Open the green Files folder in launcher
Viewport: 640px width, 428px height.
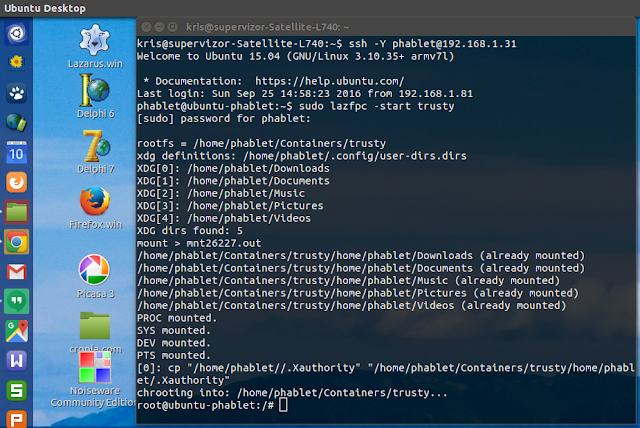point(16,212)
